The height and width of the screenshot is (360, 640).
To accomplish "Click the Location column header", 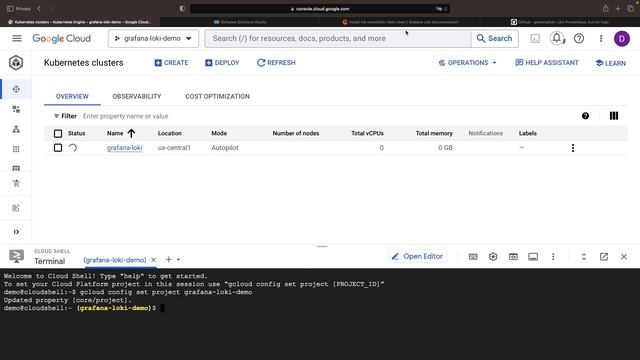I will (x=169, y=133).
